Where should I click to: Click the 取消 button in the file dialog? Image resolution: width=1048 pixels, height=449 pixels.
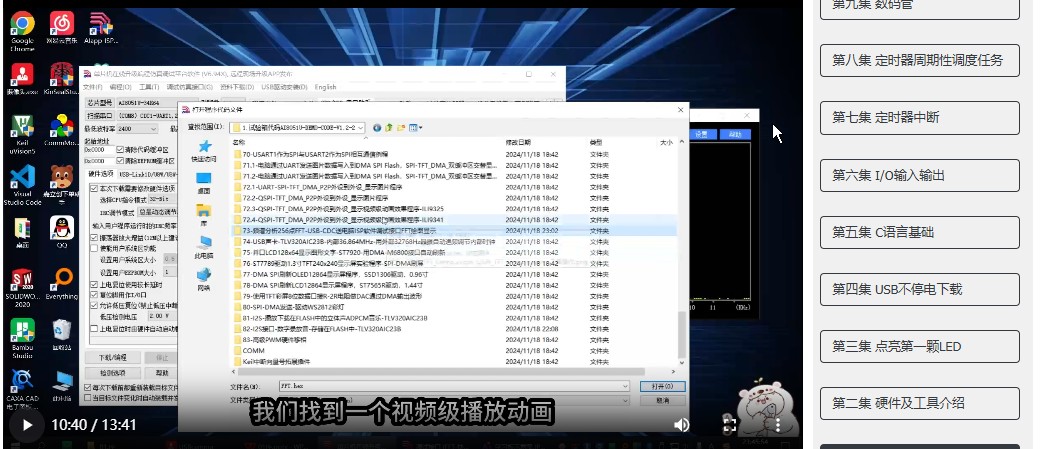[662, 401]
